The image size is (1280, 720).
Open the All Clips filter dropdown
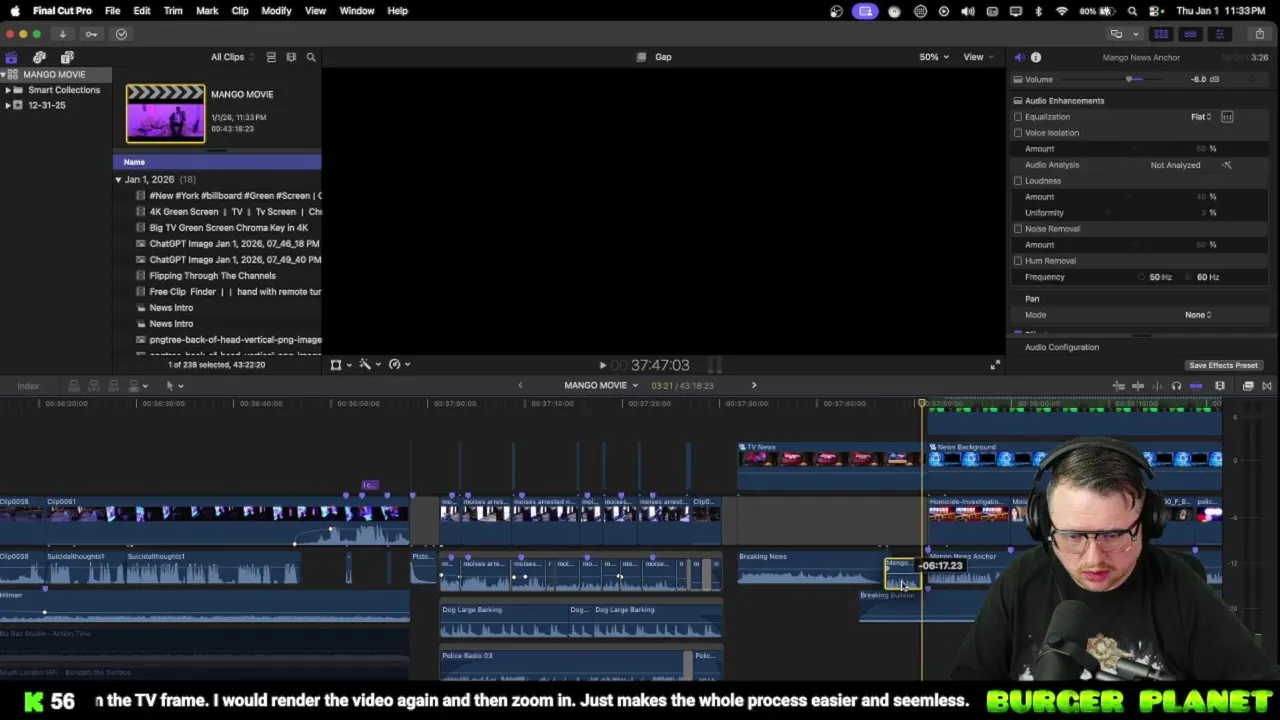point(232,57)
